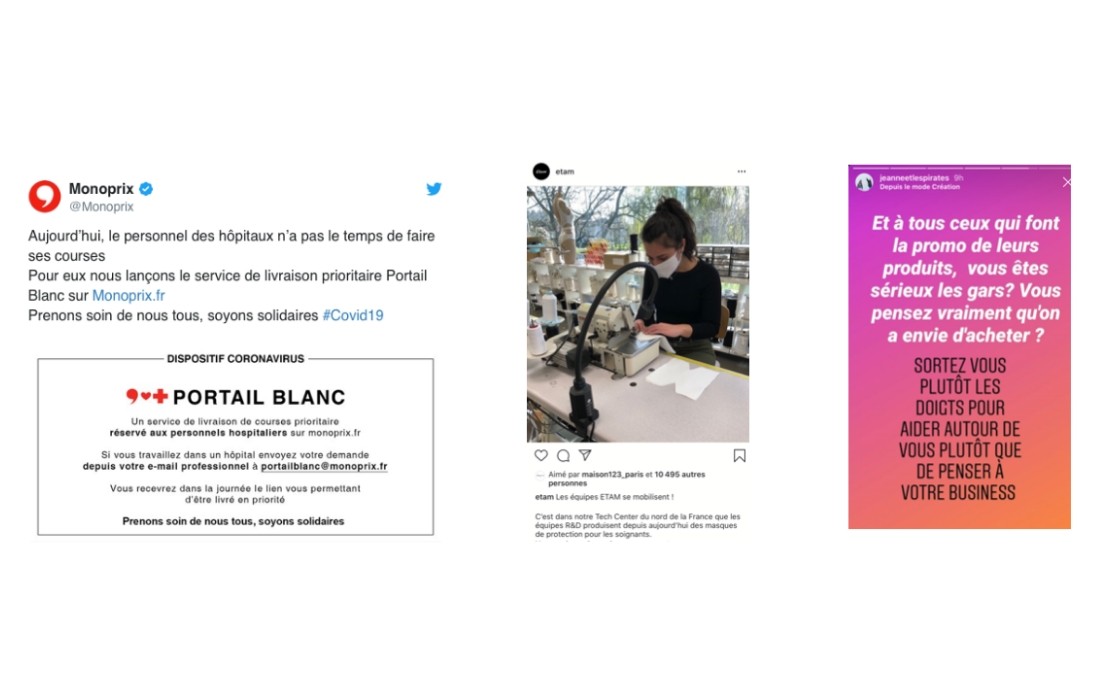
Task: Click the etam profile avatar
Action: tap(541, 171)
